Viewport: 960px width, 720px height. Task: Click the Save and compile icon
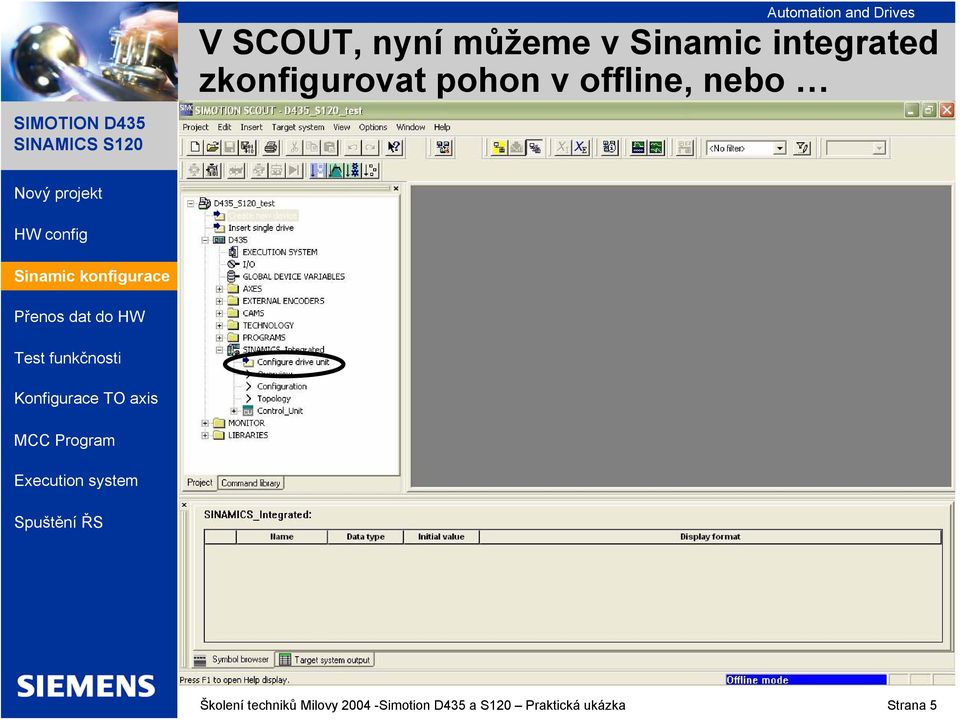point(247,147)
